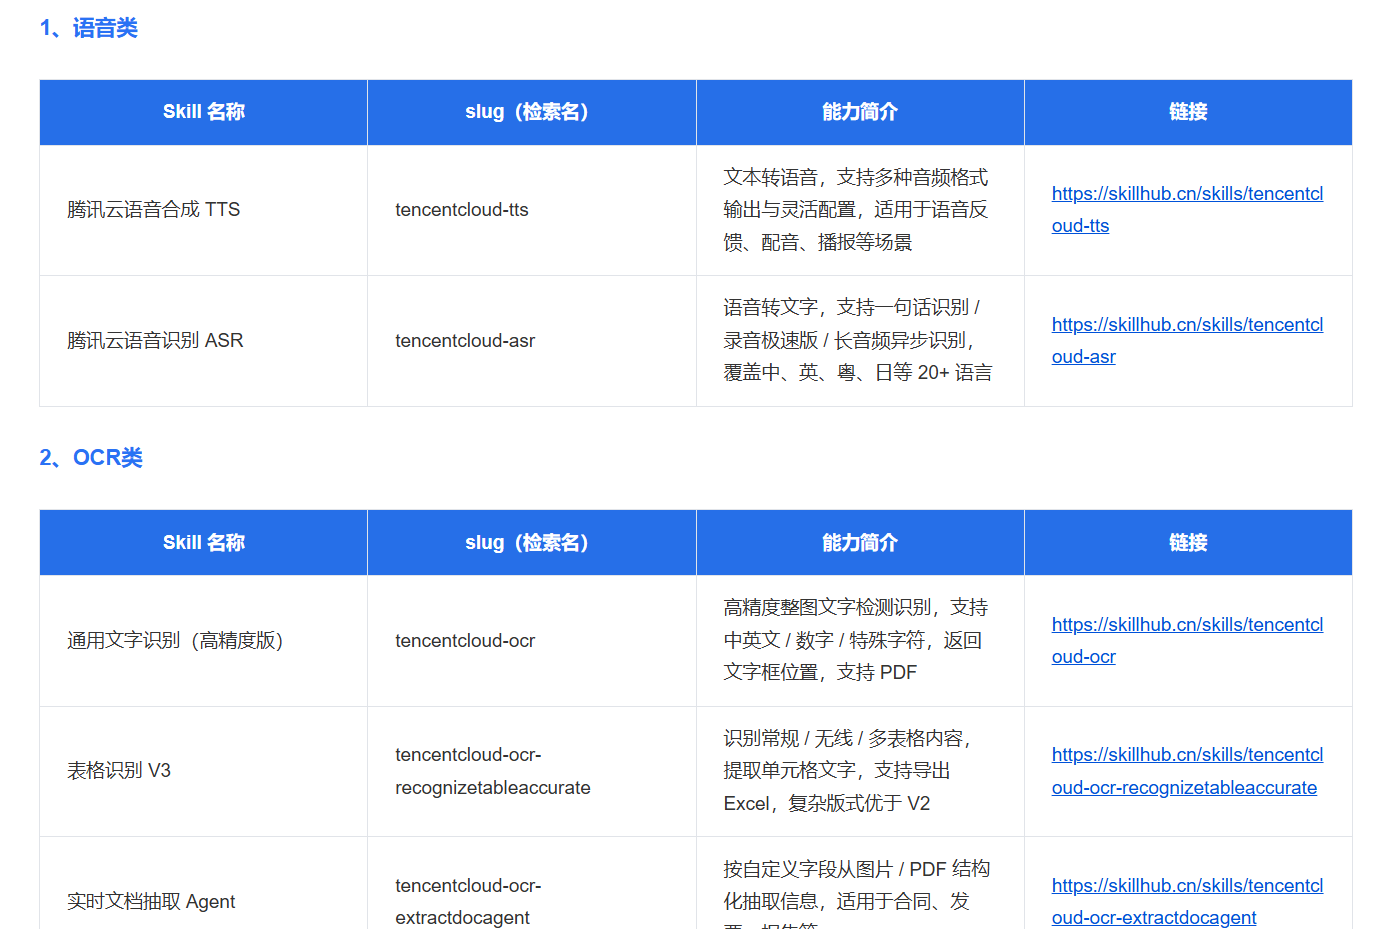This screenshot has width=1381, height=929.
Task: Click the "2、OCR类" section heading
Action: 91,458
